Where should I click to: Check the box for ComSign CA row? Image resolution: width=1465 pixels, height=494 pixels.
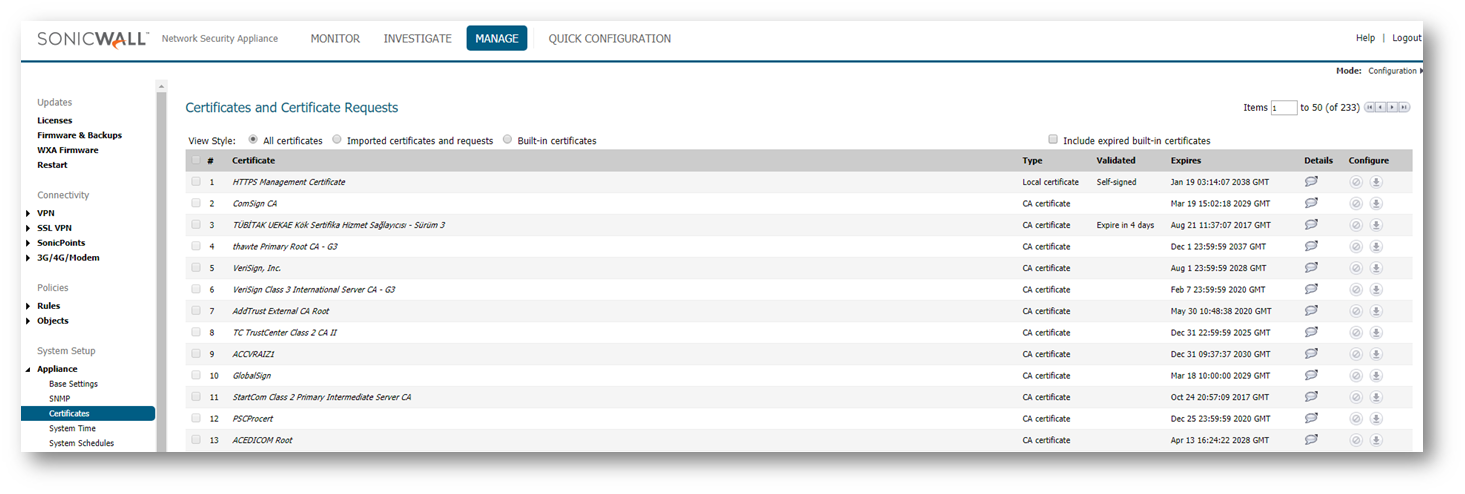(x=196, y=203)
